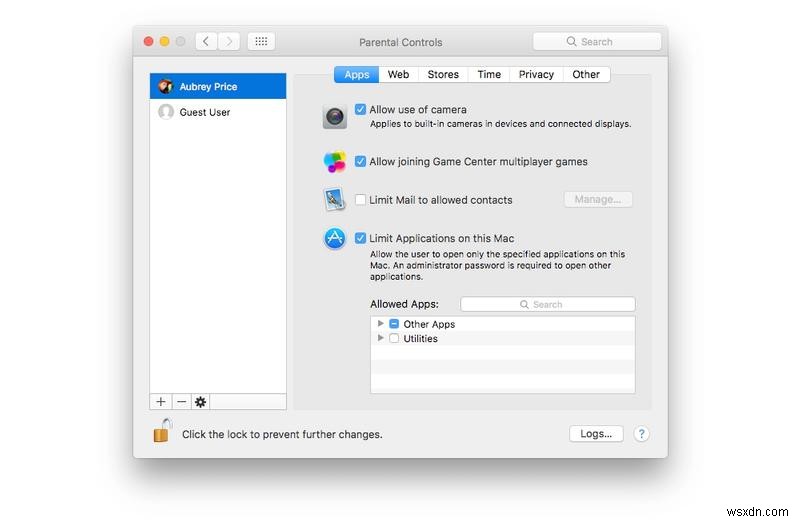
Task: Click the camera icon
Action: tap(335, 116)
